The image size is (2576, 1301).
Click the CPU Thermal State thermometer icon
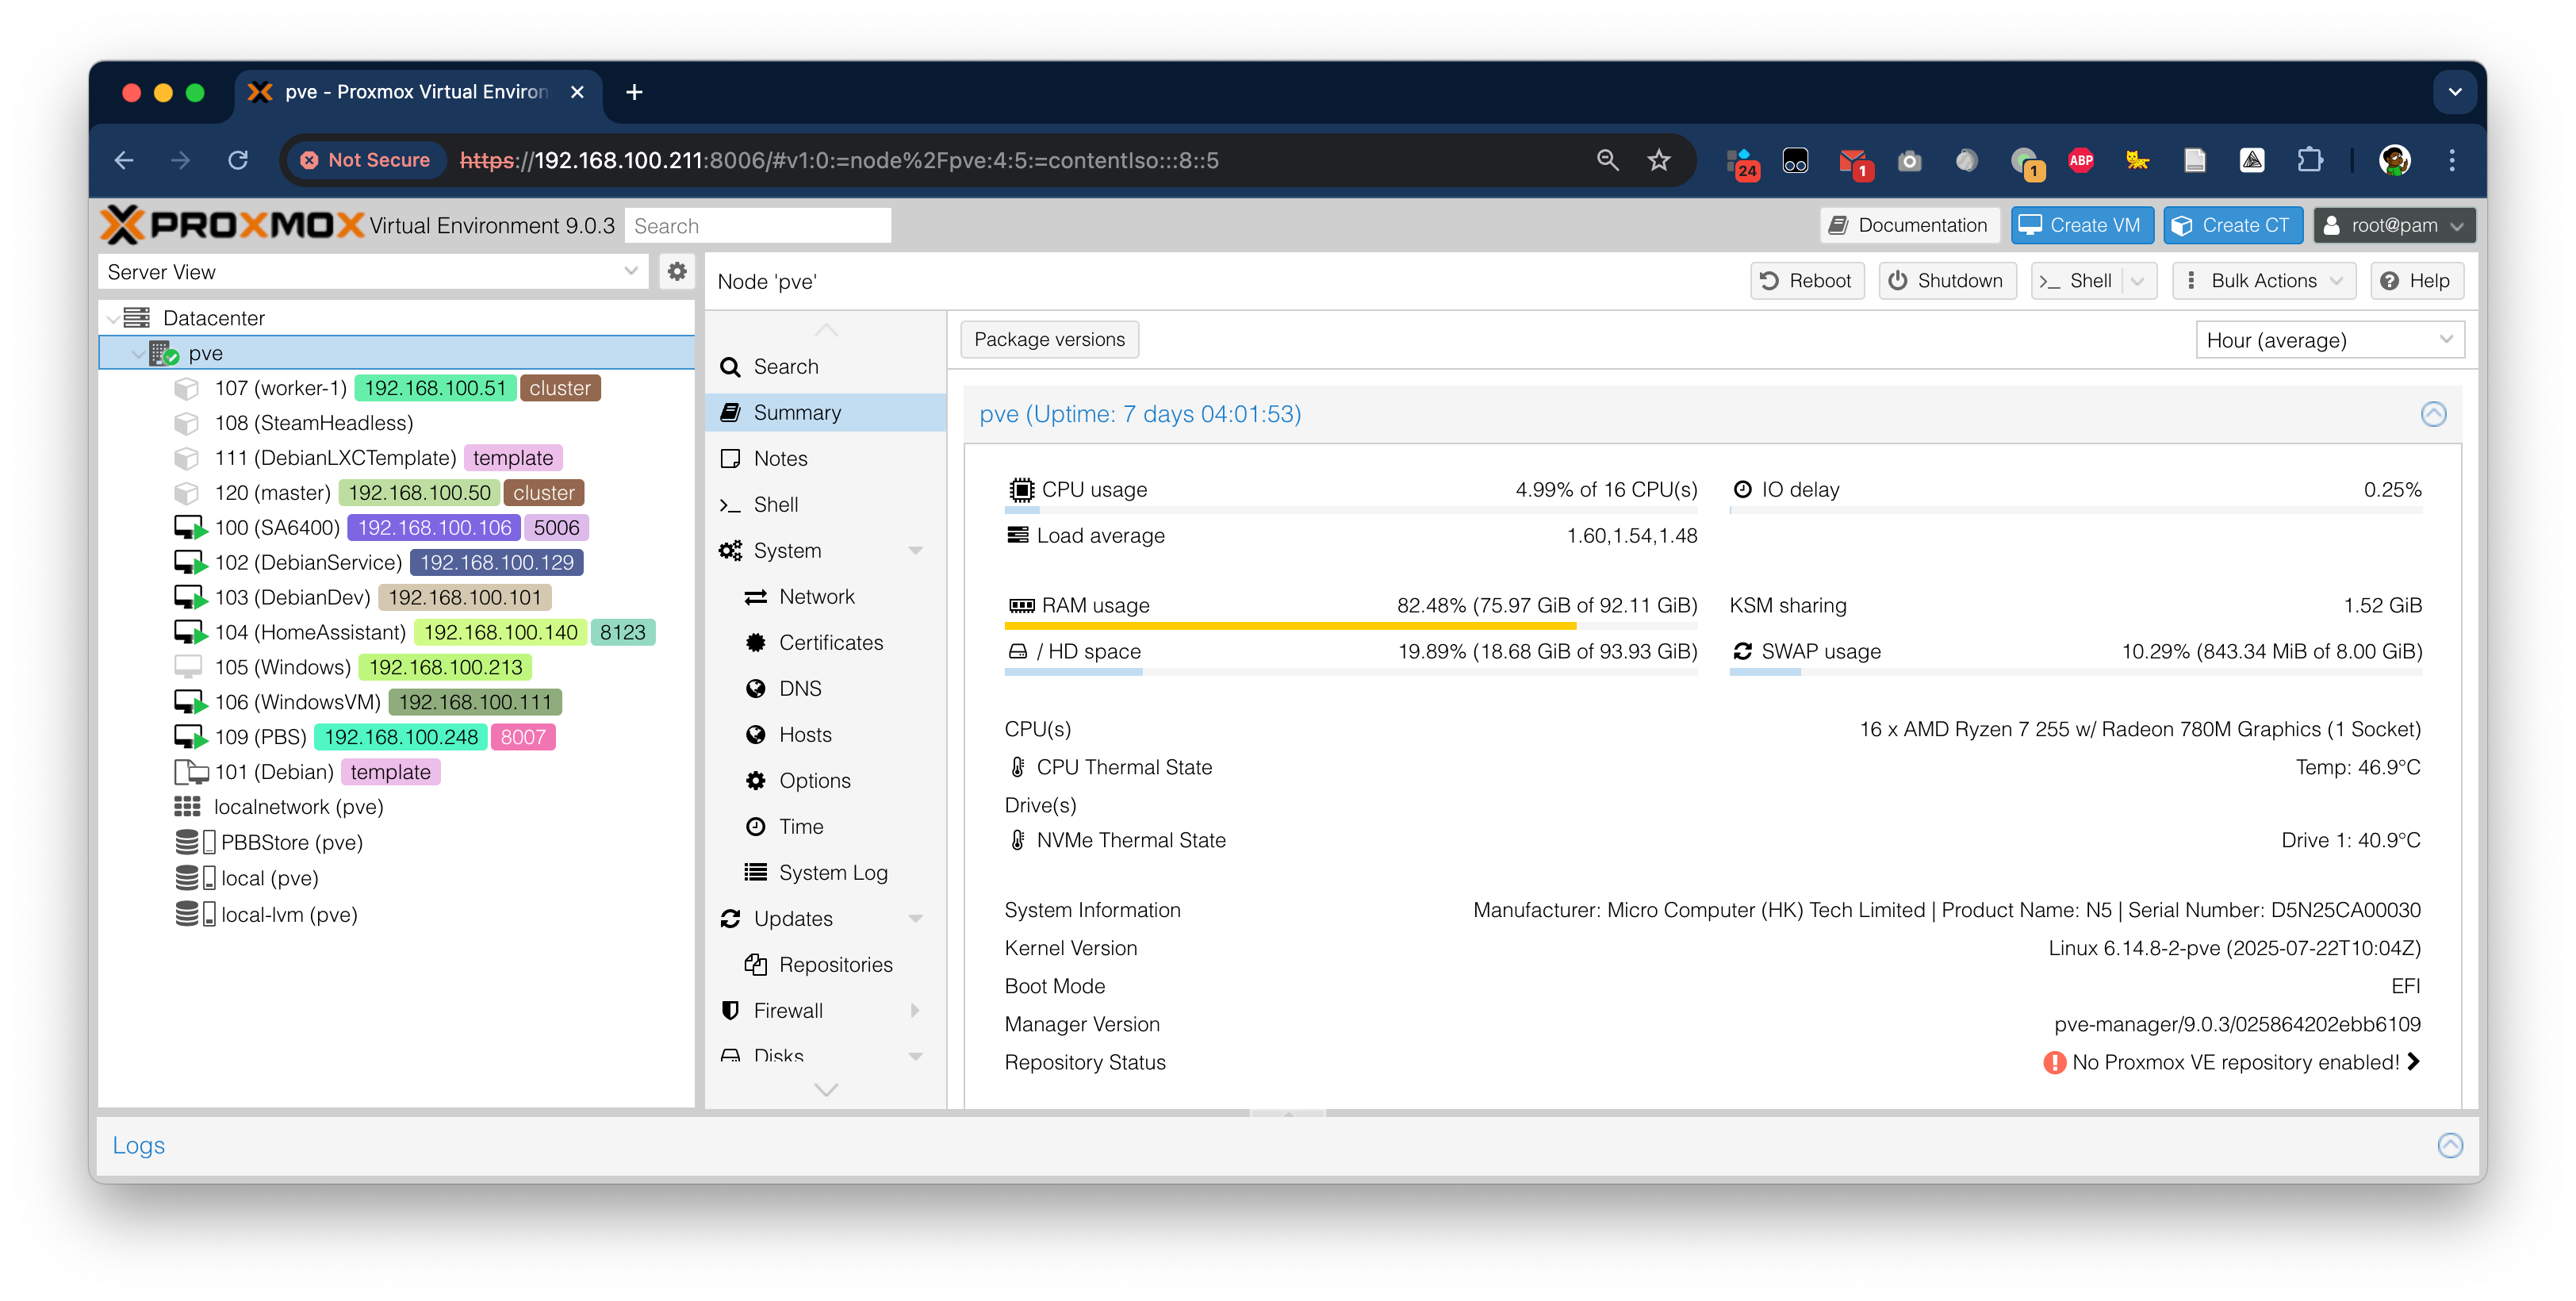[1017, 767]
